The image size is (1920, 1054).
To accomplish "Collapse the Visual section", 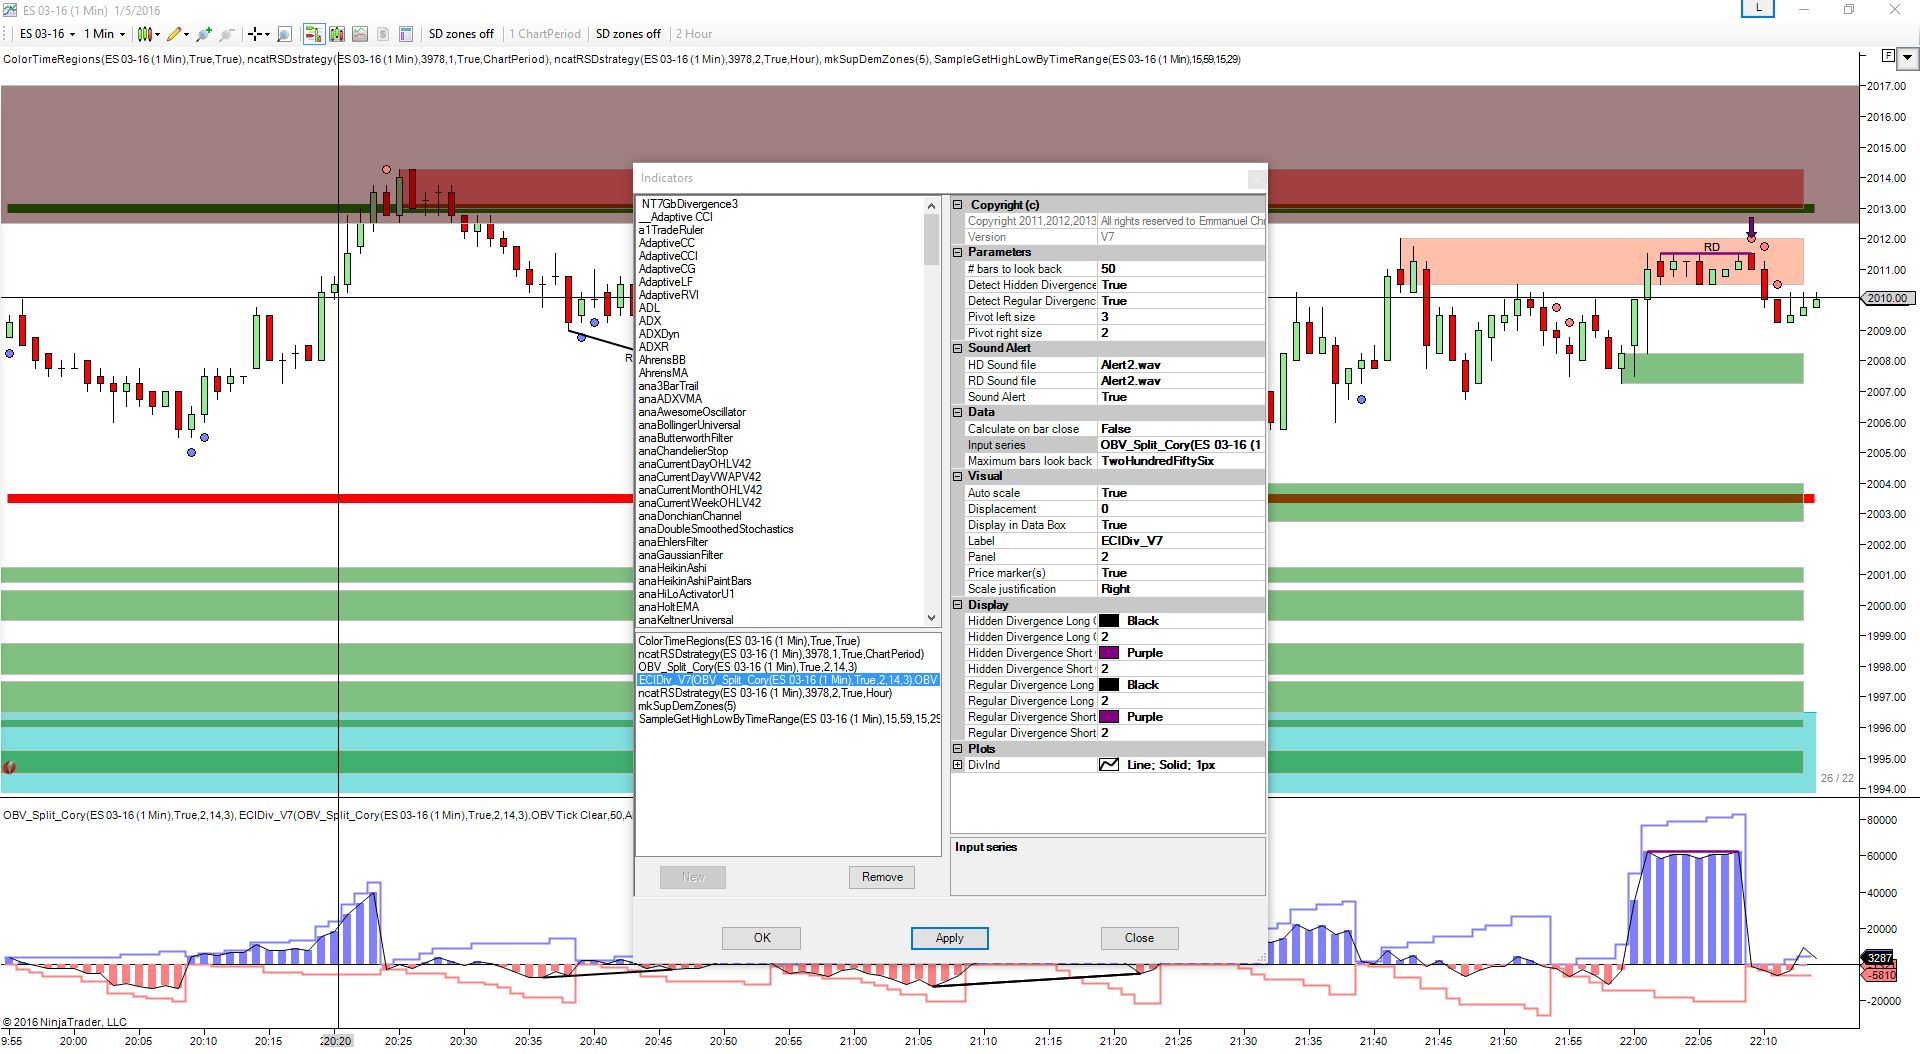I will pyautogui.click(x=958, y=477).
